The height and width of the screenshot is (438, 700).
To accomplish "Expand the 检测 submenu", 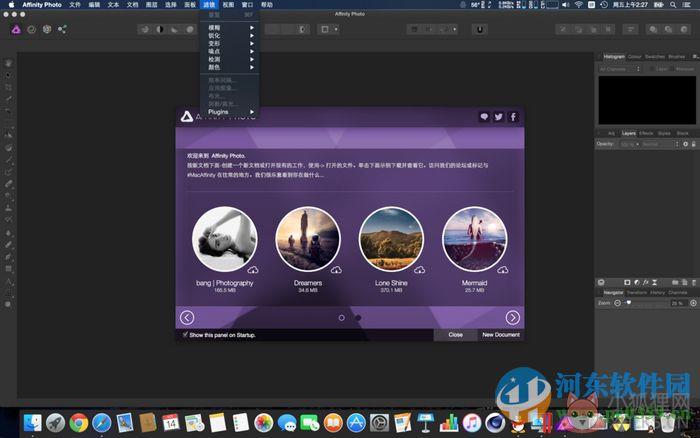I will pyautogui.click(x=230, y=59).
